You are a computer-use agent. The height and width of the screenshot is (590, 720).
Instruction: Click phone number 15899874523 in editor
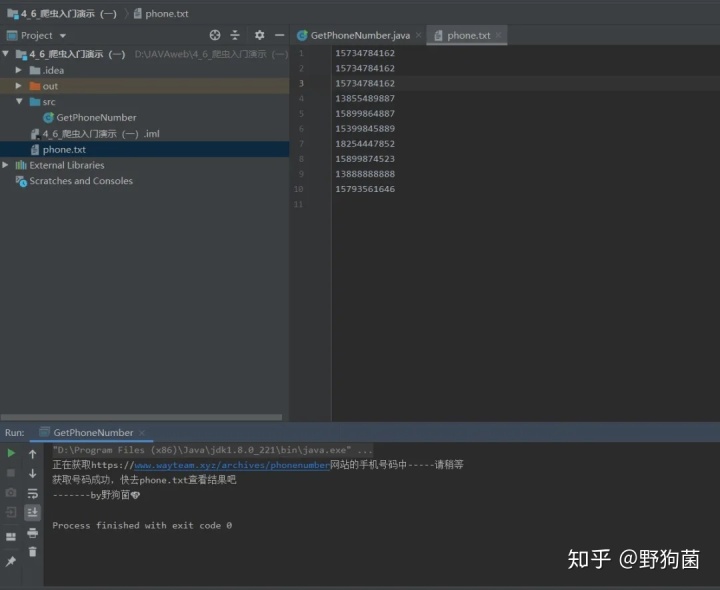point(365,158)
